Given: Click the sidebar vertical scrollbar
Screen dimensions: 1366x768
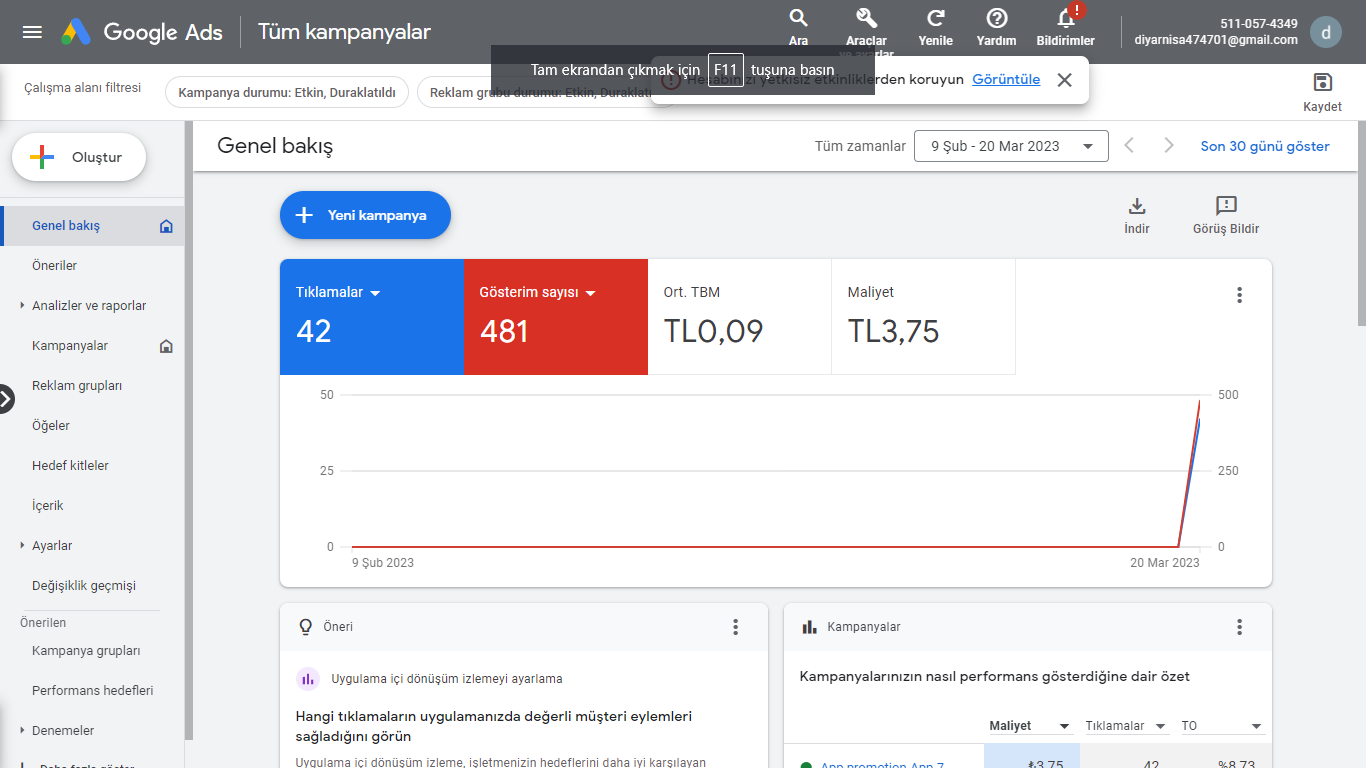Looking at the screenshot, I should [x=187, y=430].
